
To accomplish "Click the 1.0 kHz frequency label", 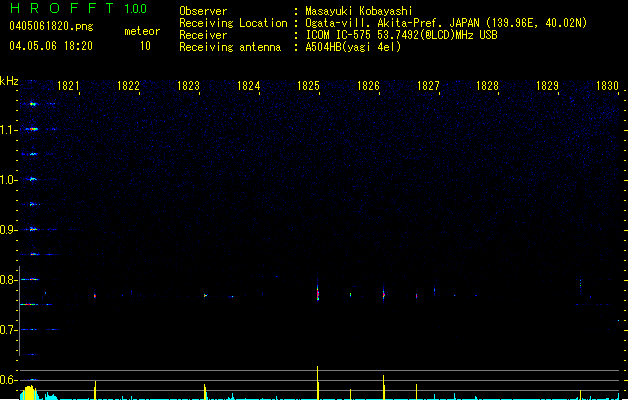I will 9,180.
